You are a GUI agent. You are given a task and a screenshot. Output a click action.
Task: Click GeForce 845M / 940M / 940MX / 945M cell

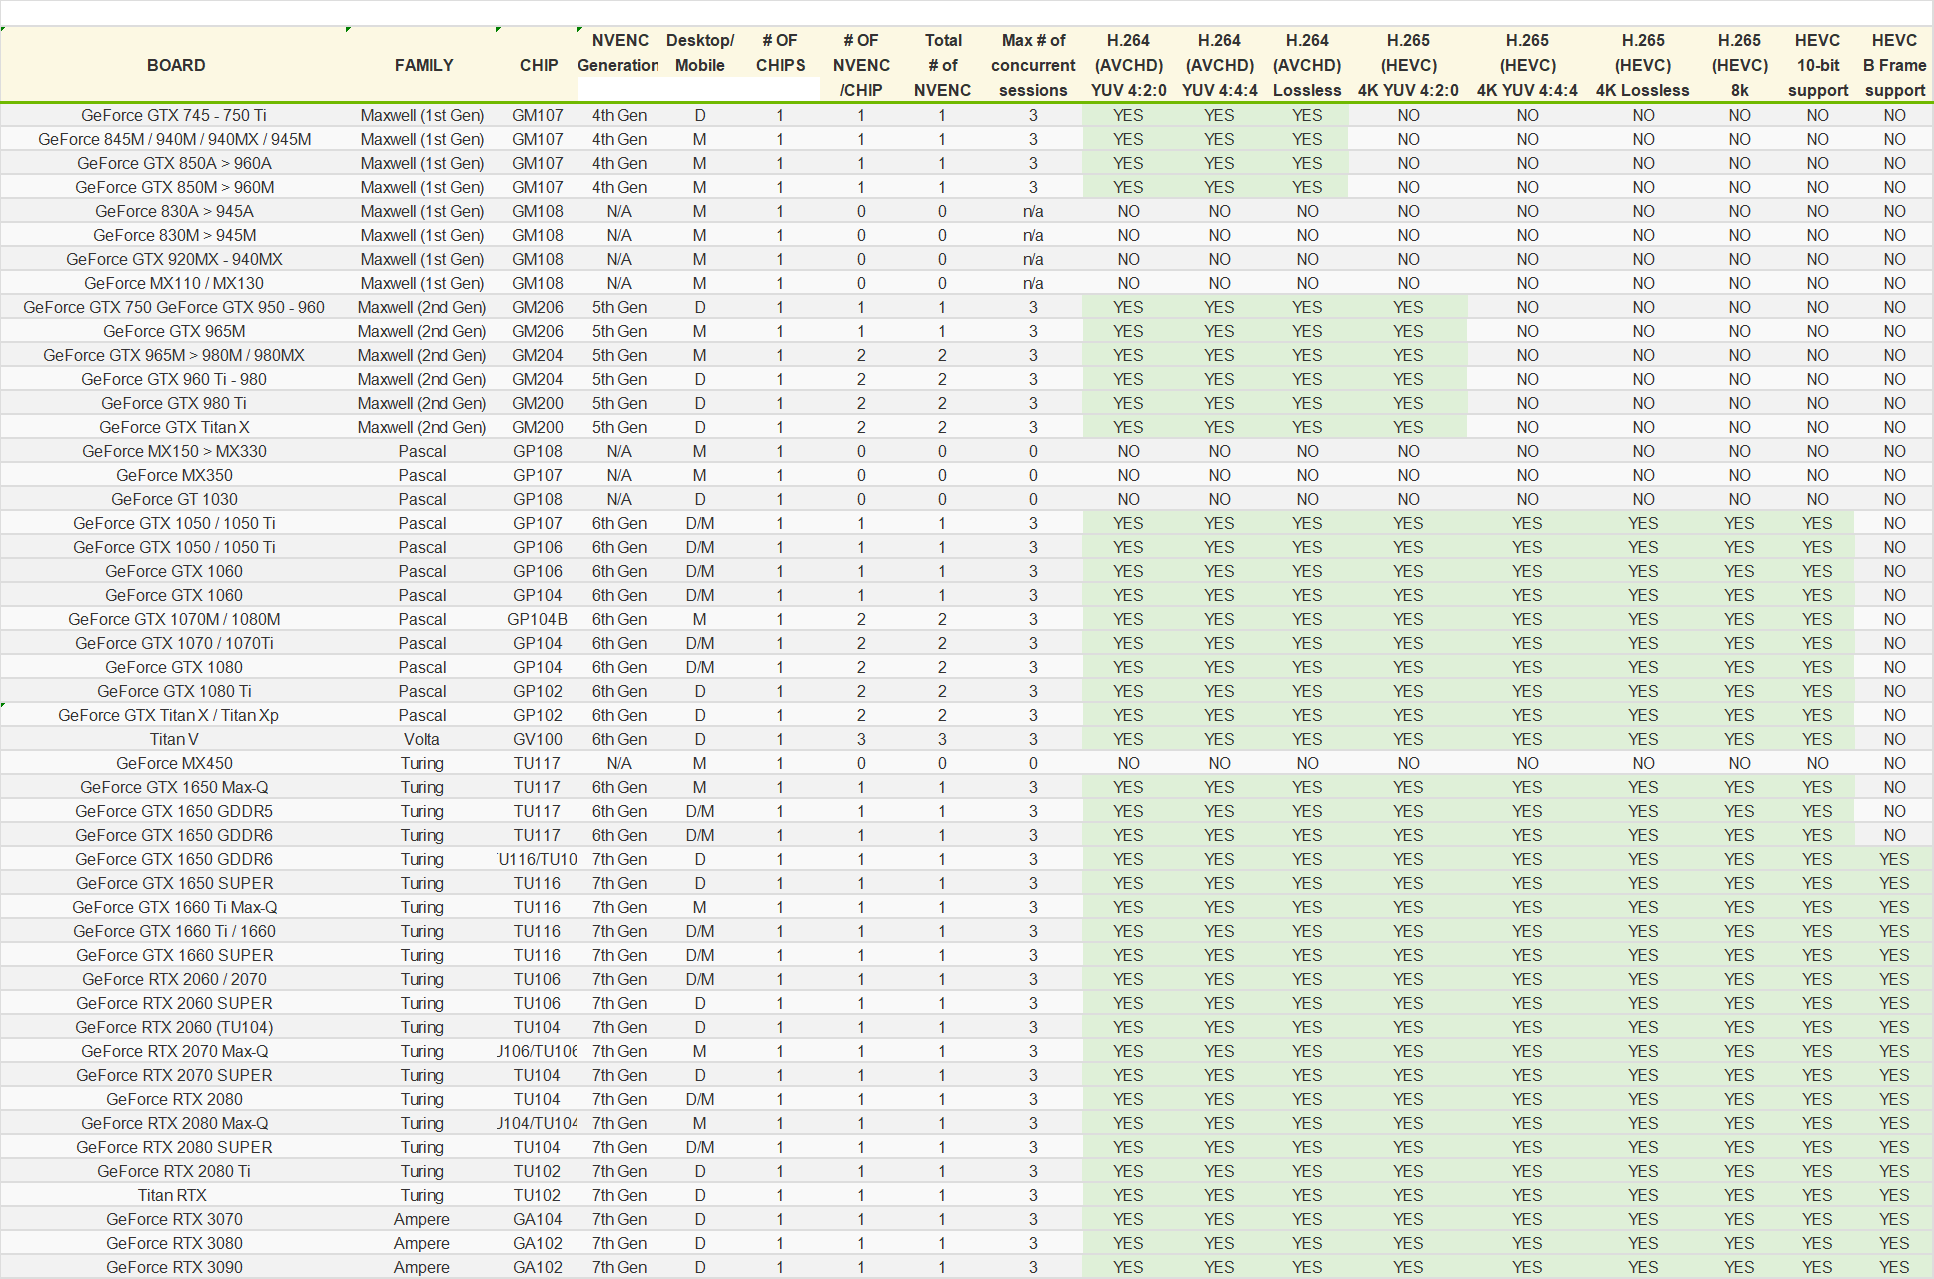point(174,139)
